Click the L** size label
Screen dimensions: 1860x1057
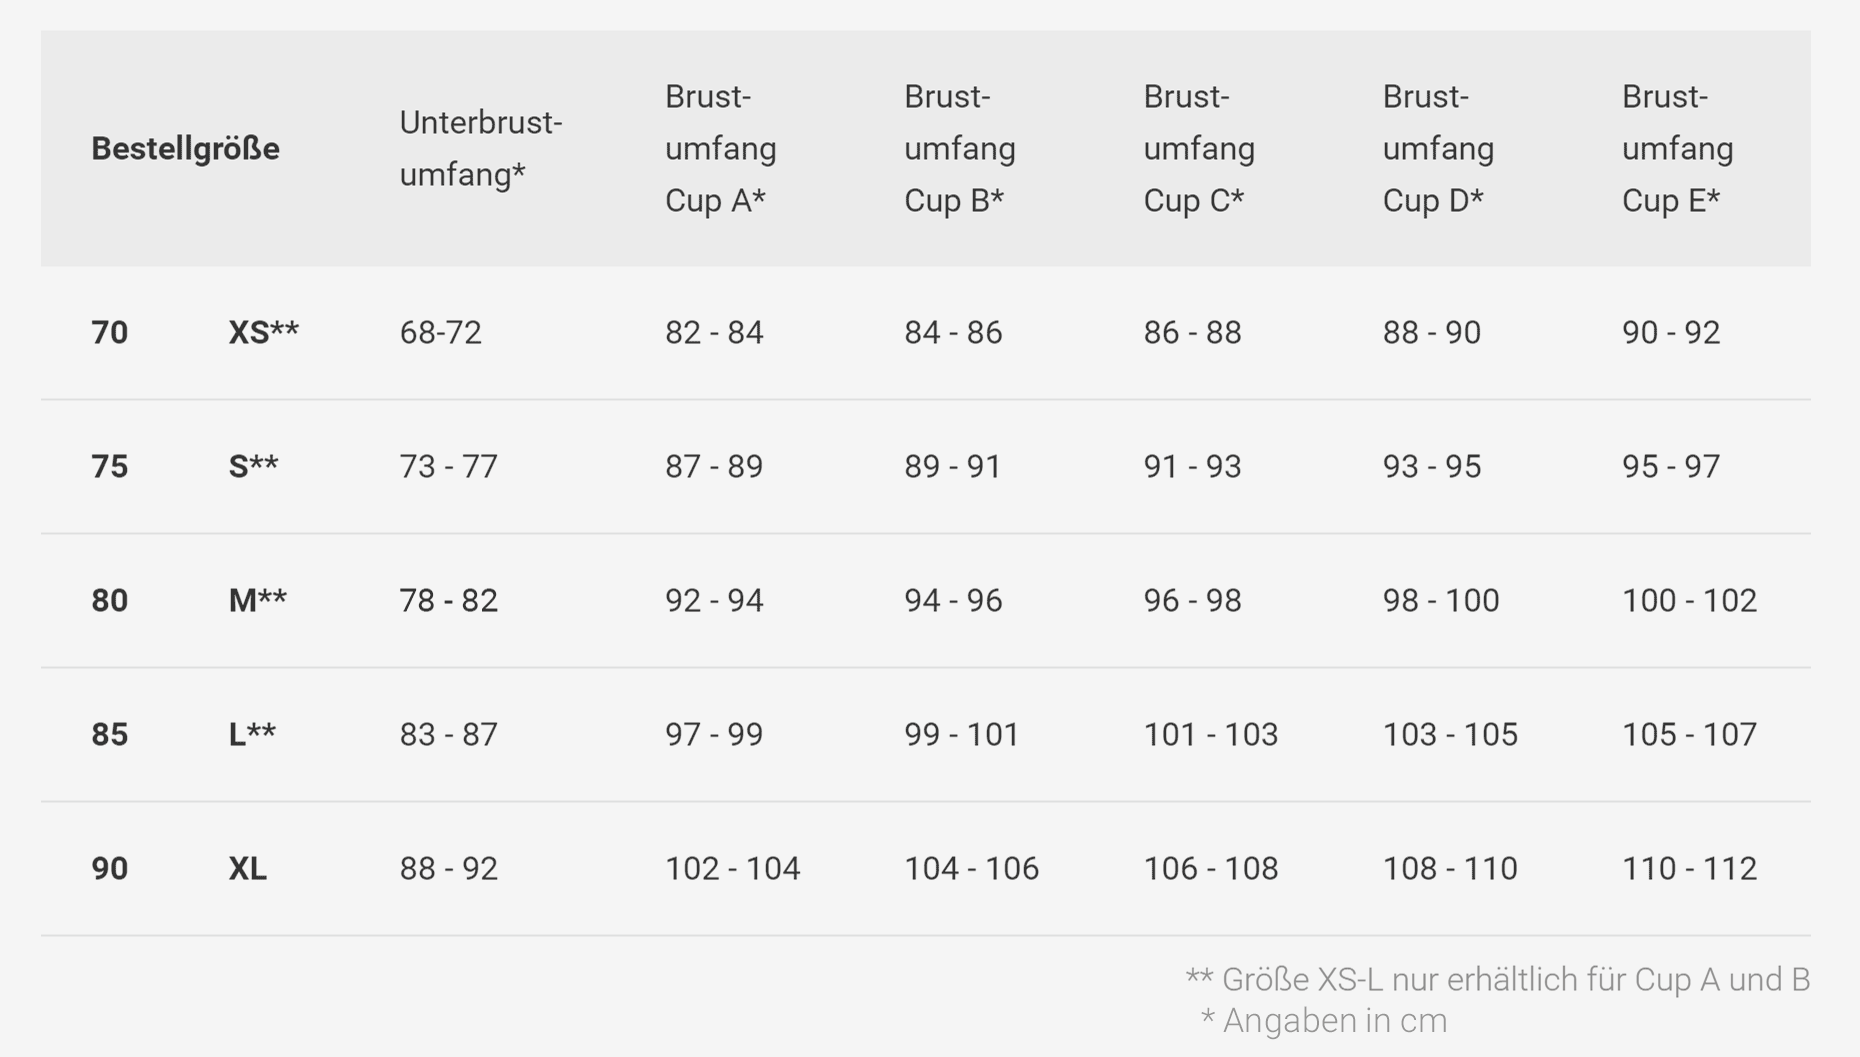pos(252,734)
